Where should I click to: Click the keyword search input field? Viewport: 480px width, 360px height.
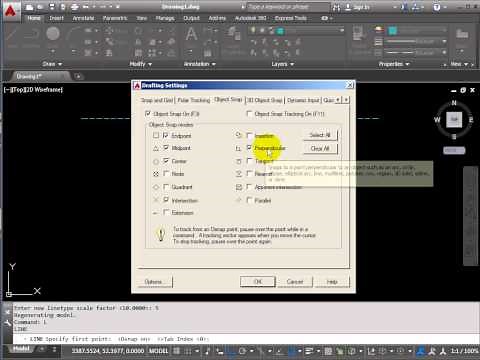(287, 7)
